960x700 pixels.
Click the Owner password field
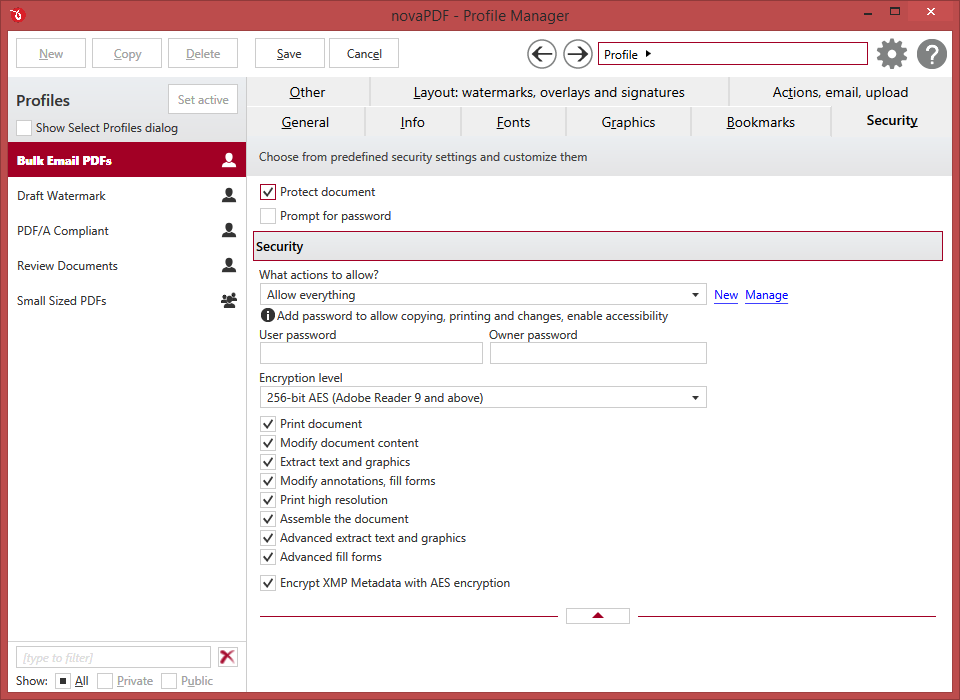[598, 353]
